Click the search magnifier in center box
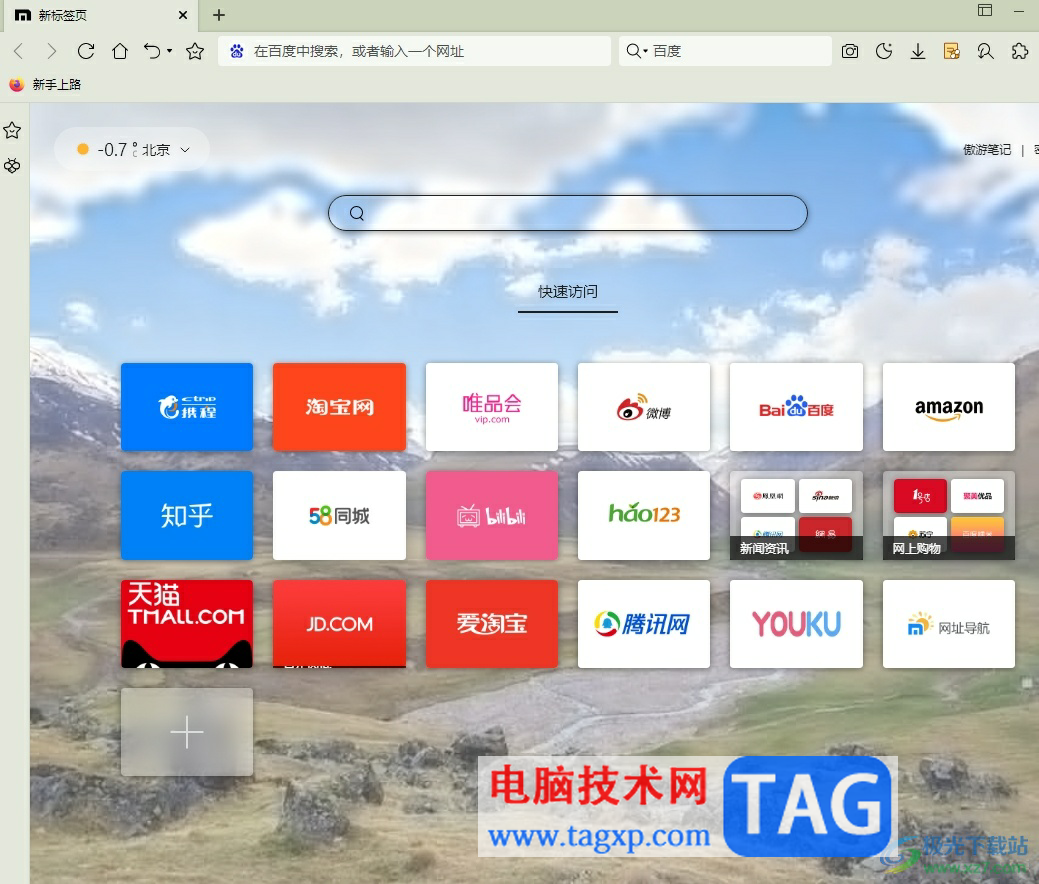This screenshot has height=884, width=1039. click(356, 213)
